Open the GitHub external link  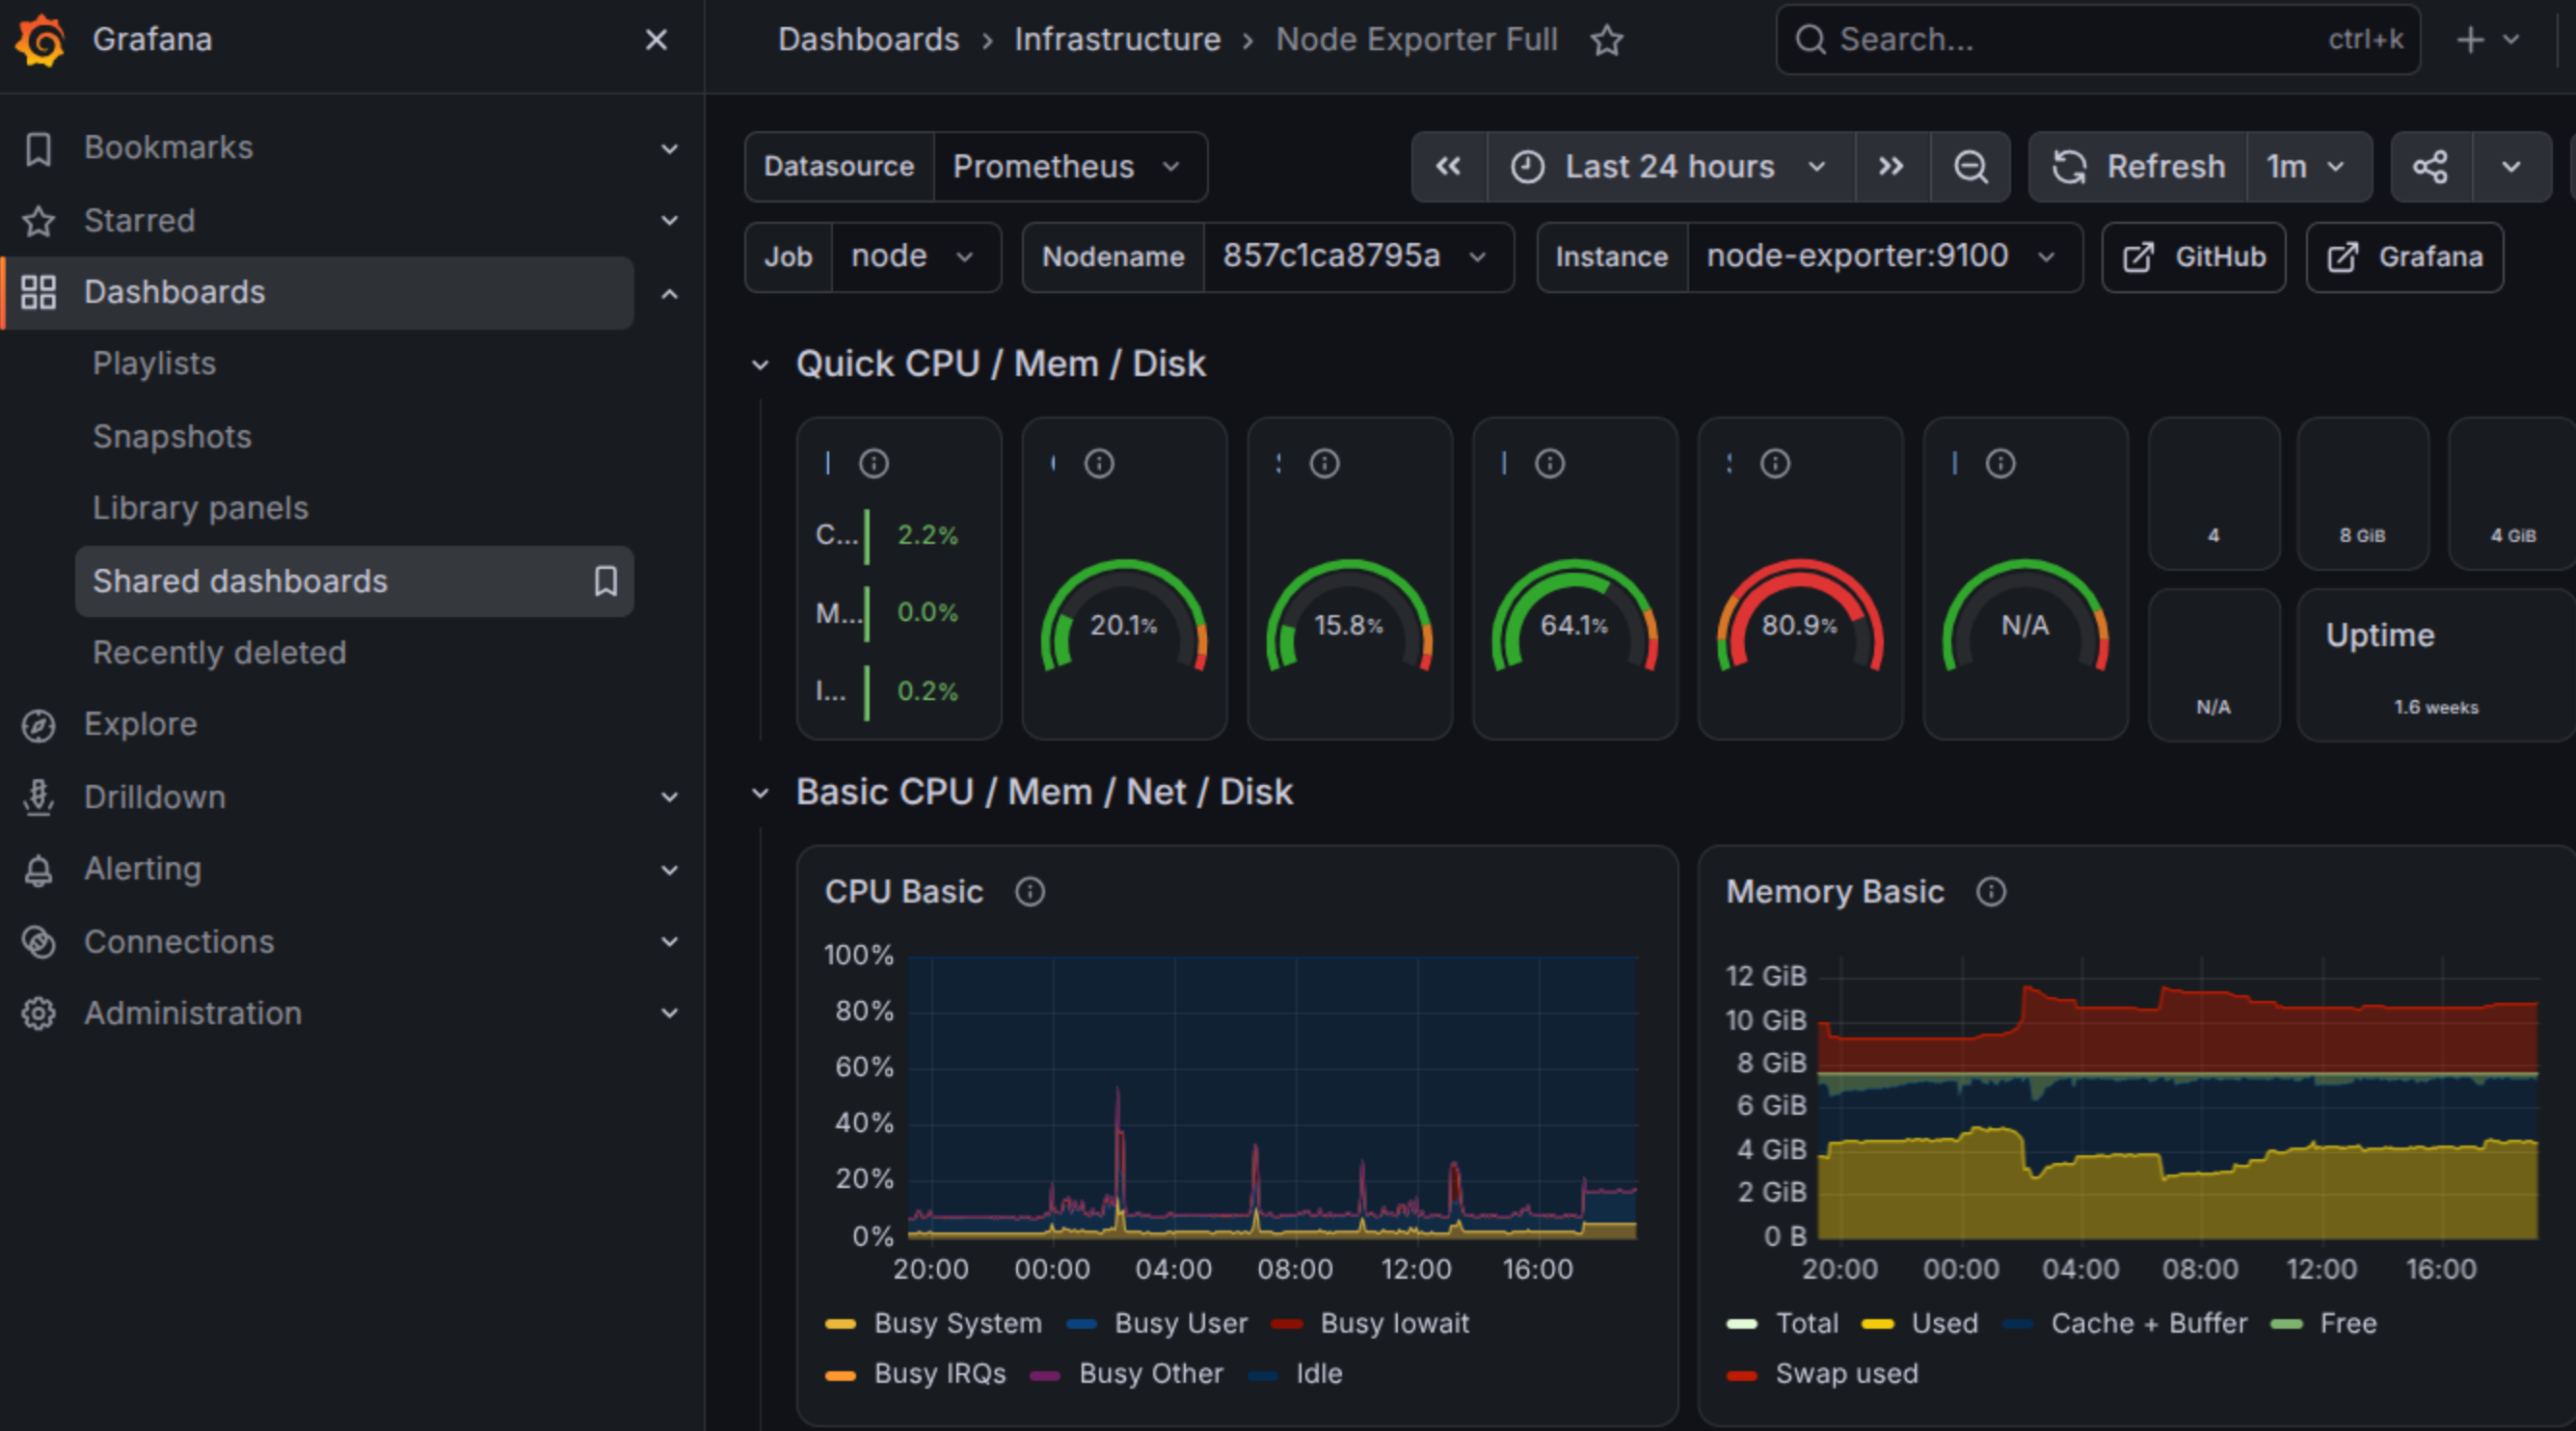[x=2194, y=257]
